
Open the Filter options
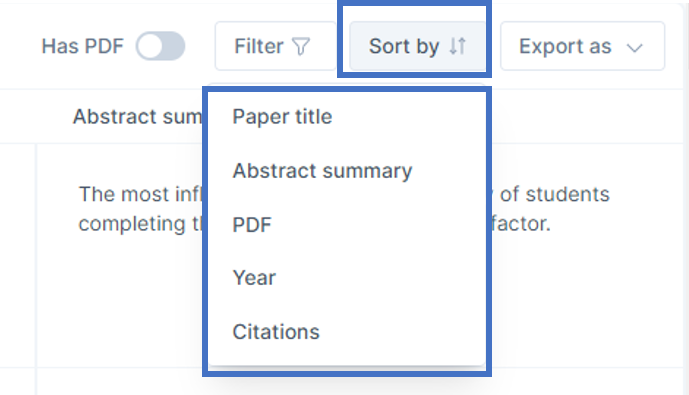pyautogui.click(x=275, y=46)
